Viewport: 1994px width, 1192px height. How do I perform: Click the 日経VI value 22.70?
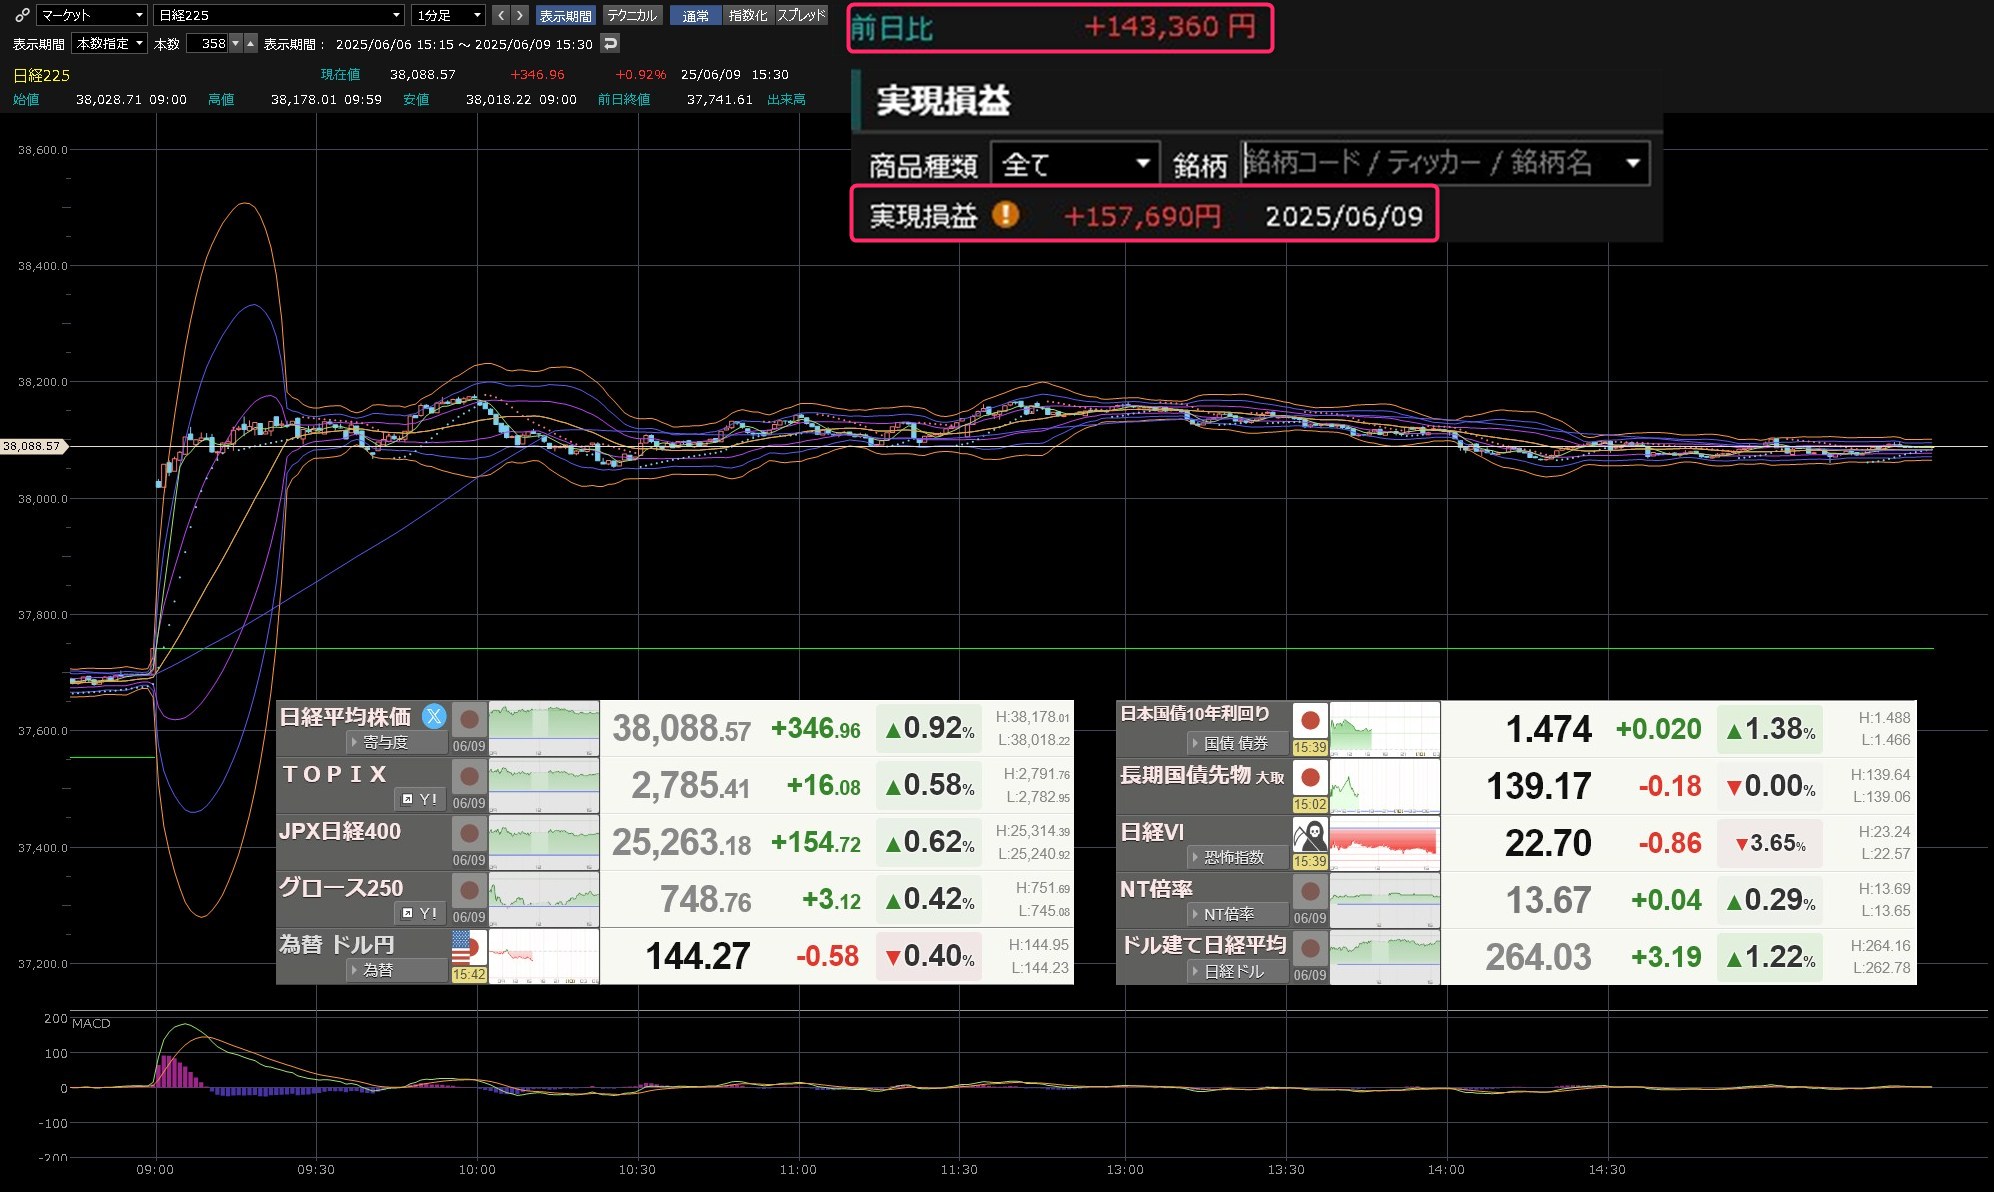coord(1548,843)
